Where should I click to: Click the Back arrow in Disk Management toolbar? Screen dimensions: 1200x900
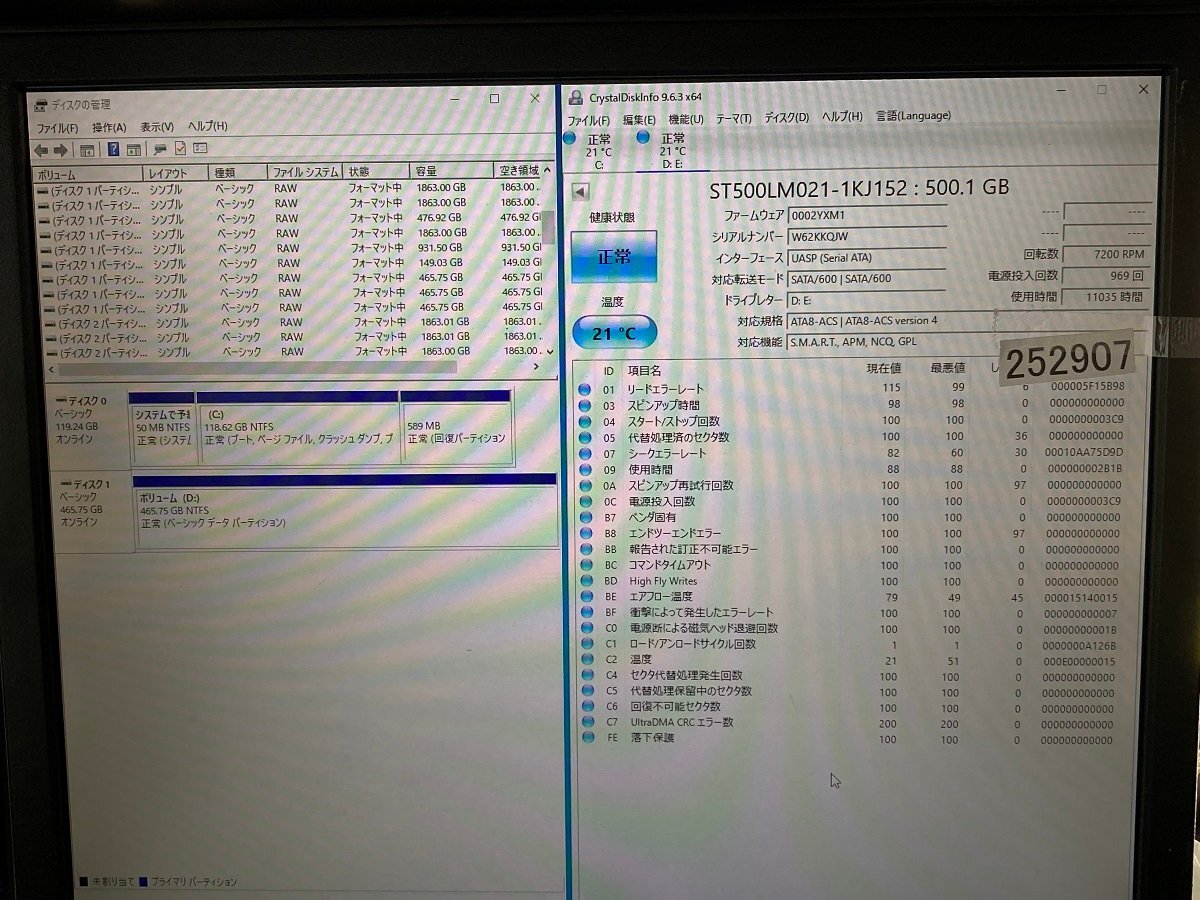tap(40, 150)
